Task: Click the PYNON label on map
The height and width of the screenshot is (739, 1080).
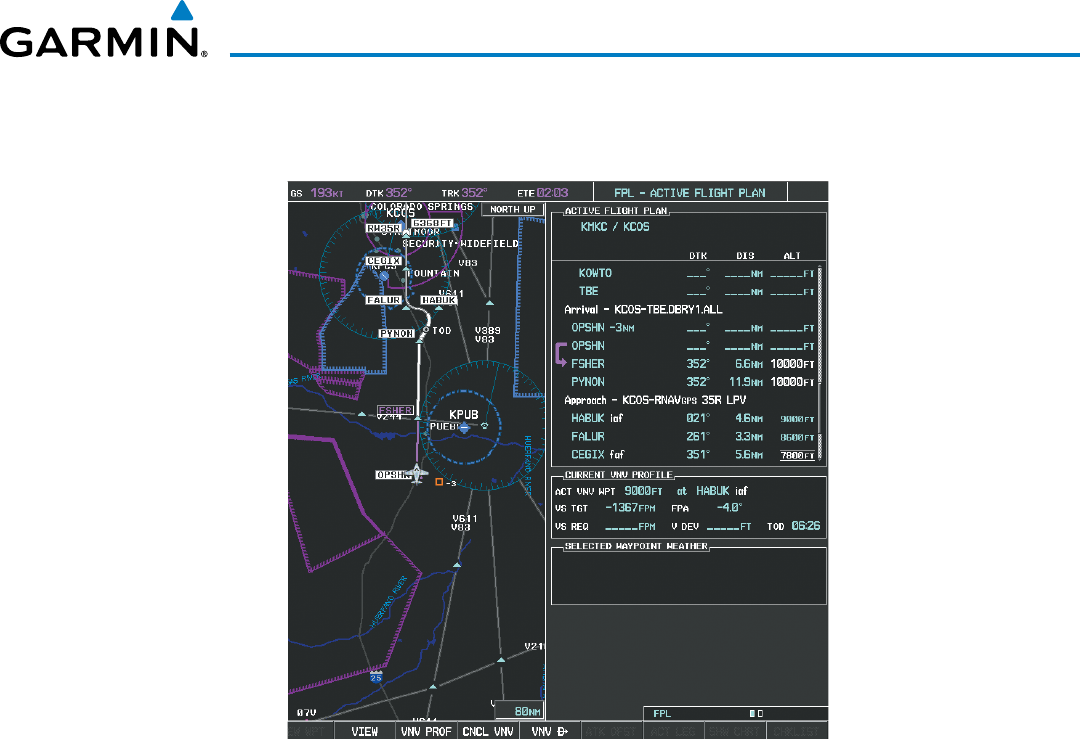Action: pos(397,333)
